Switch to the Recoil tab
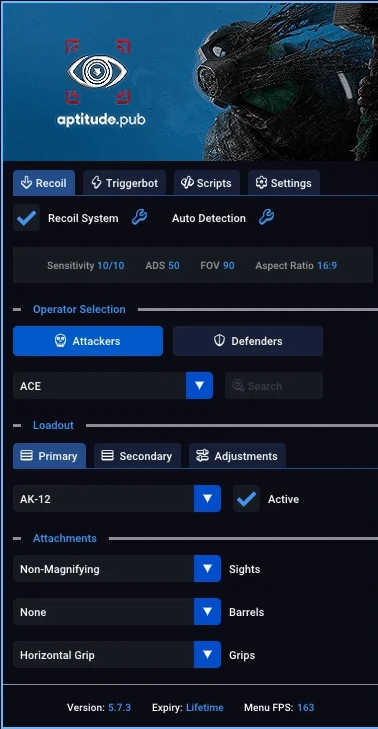This screenshot has height=729, width=378. [44, 183]
